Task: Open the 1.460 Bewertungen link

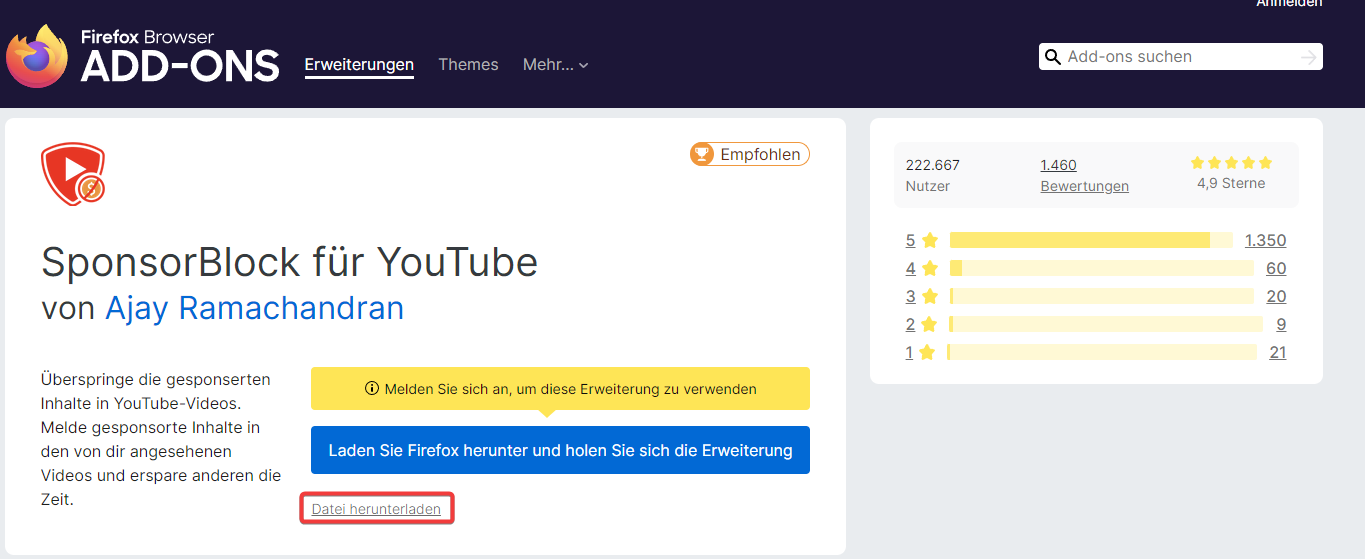Action: point(1084,175)
